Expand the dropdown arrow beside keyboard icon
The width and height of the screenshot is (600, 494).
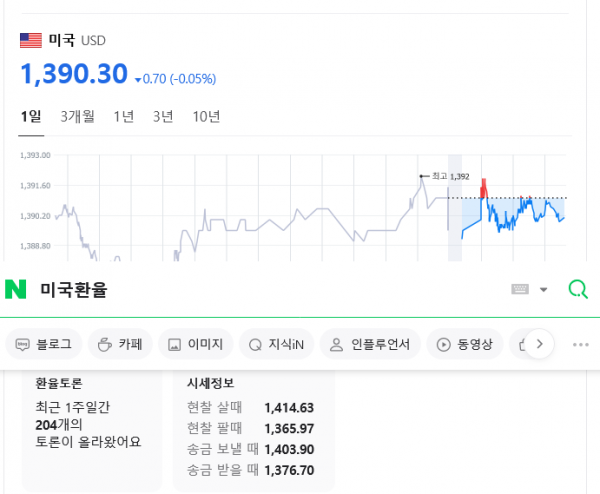coord(544,290)
